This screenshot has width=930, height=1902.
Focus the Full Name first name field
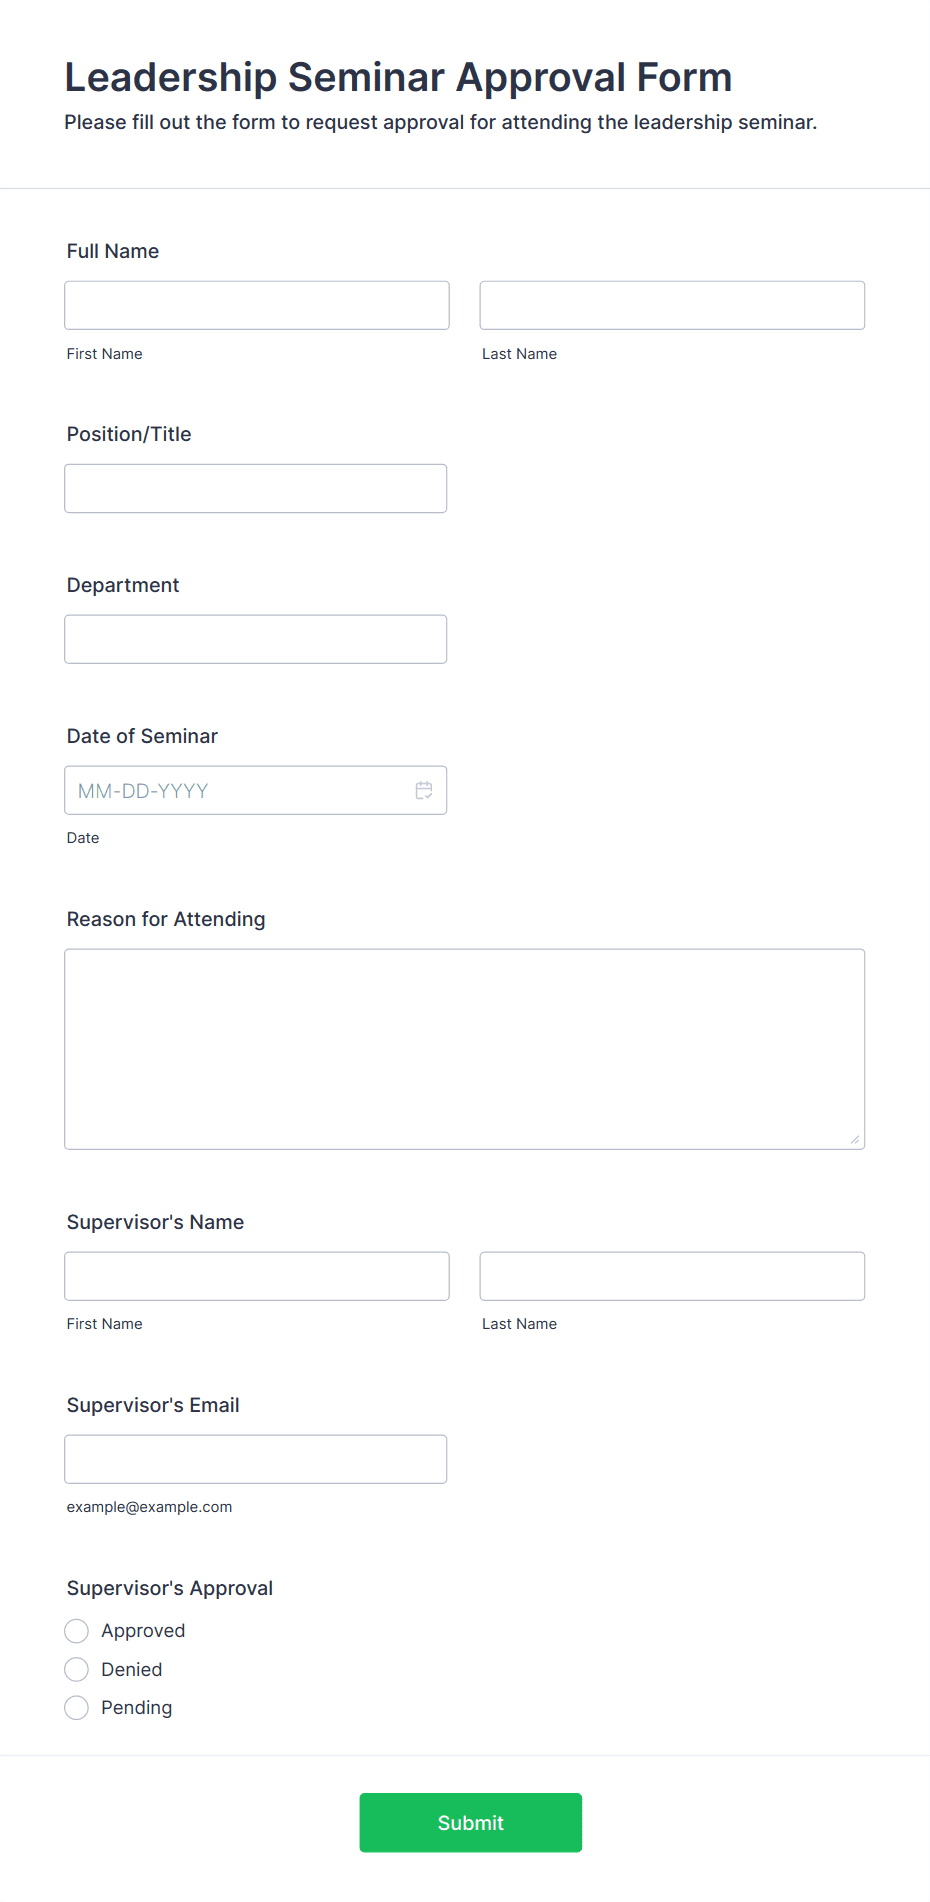tap(257, 305)
